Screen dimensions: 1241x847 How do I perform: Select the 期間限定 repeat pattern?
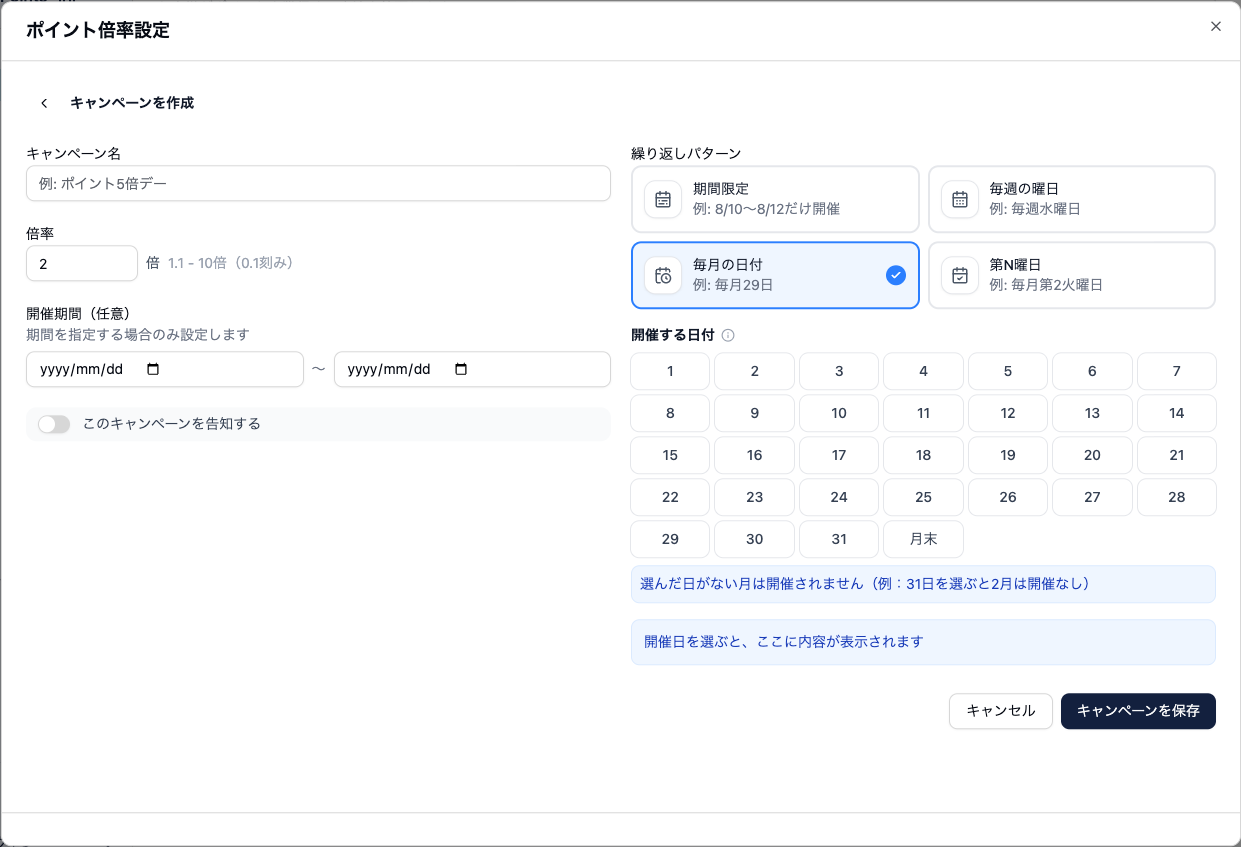[x=775, y=199]
